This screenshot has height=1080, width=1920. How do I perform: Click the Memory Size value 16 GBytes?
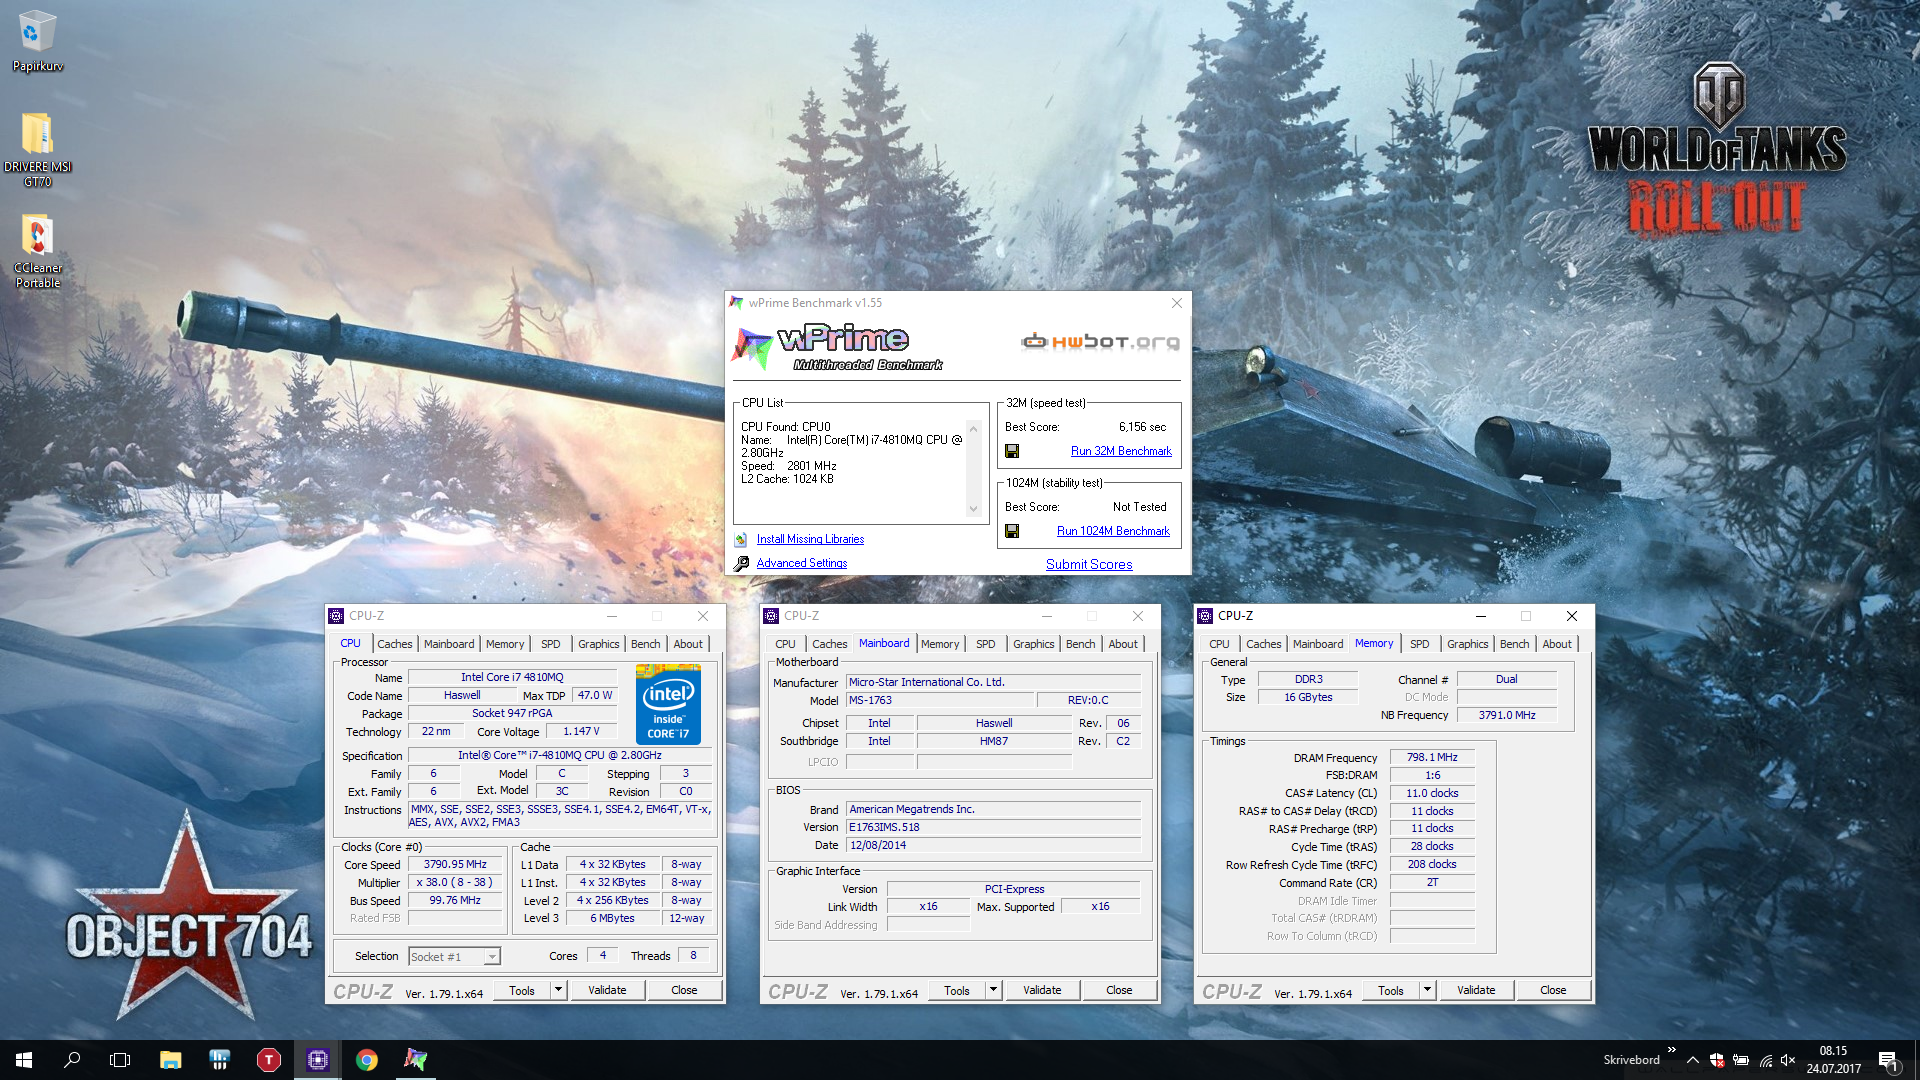coord(1308,698)
